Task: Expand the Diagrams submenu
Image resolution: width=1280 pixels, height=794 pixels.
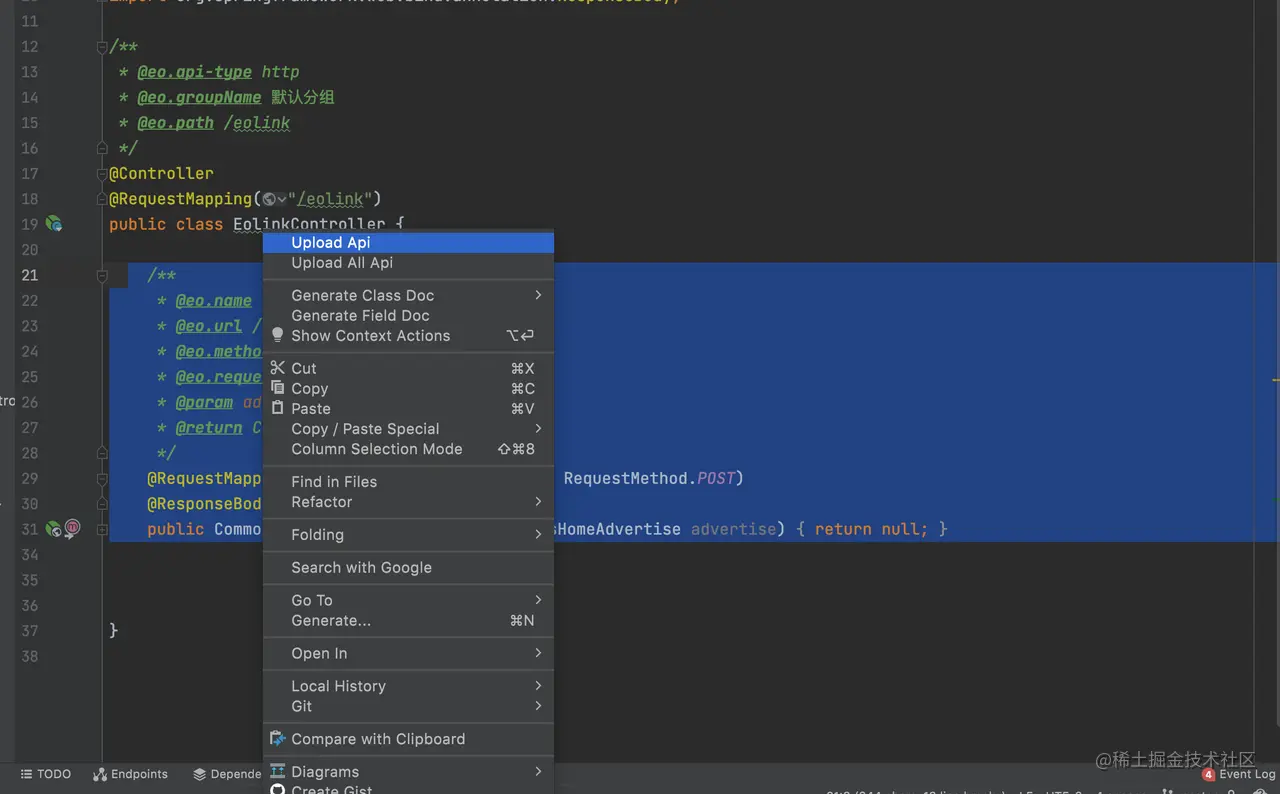Action: click(408, 771)
